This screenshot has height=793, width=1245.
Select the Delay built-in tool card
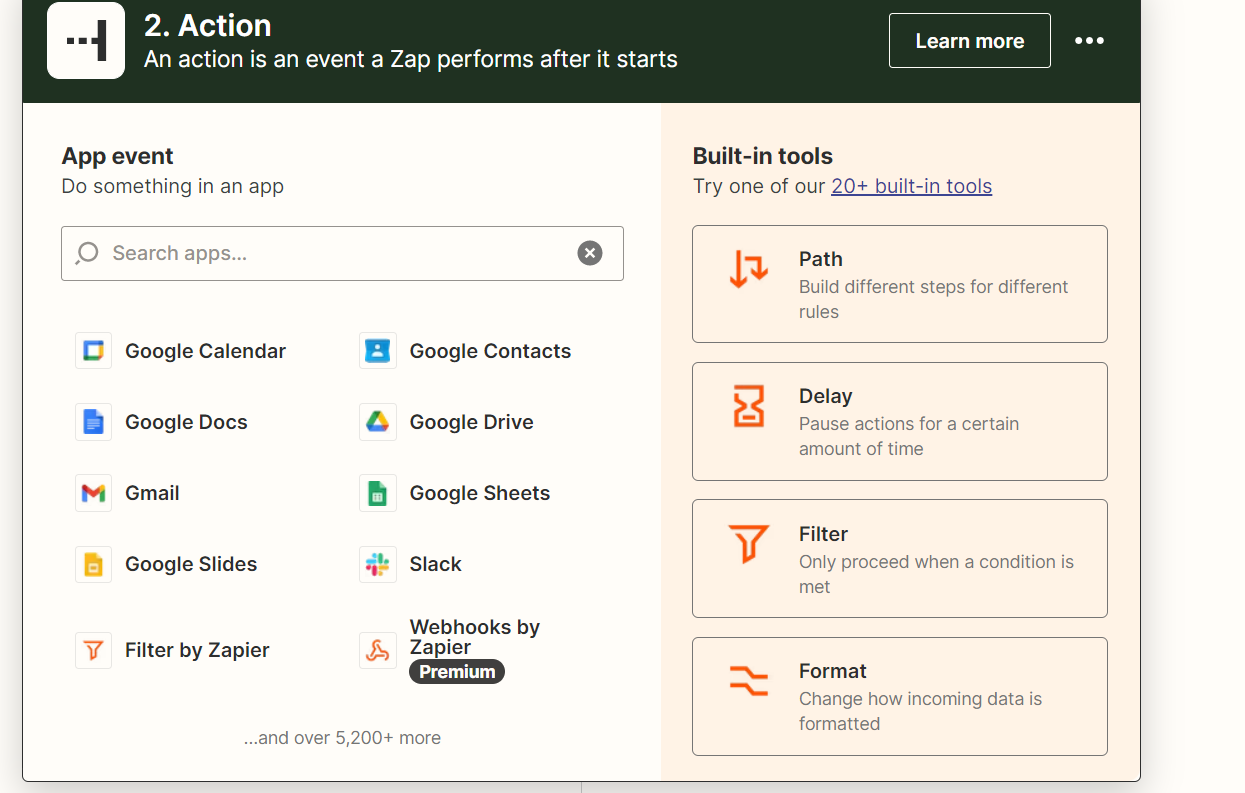(x=899, y=421)
